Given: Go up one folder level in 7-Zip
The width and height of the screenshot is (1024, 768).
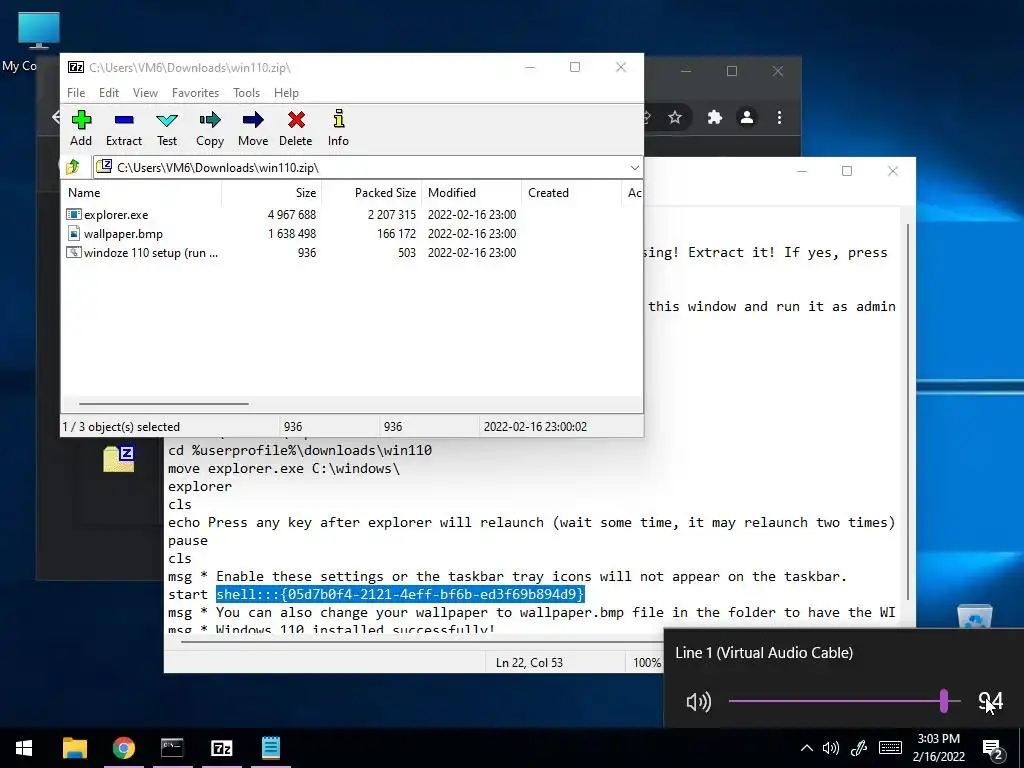Looking at the screenshot, I should [73, 167].
